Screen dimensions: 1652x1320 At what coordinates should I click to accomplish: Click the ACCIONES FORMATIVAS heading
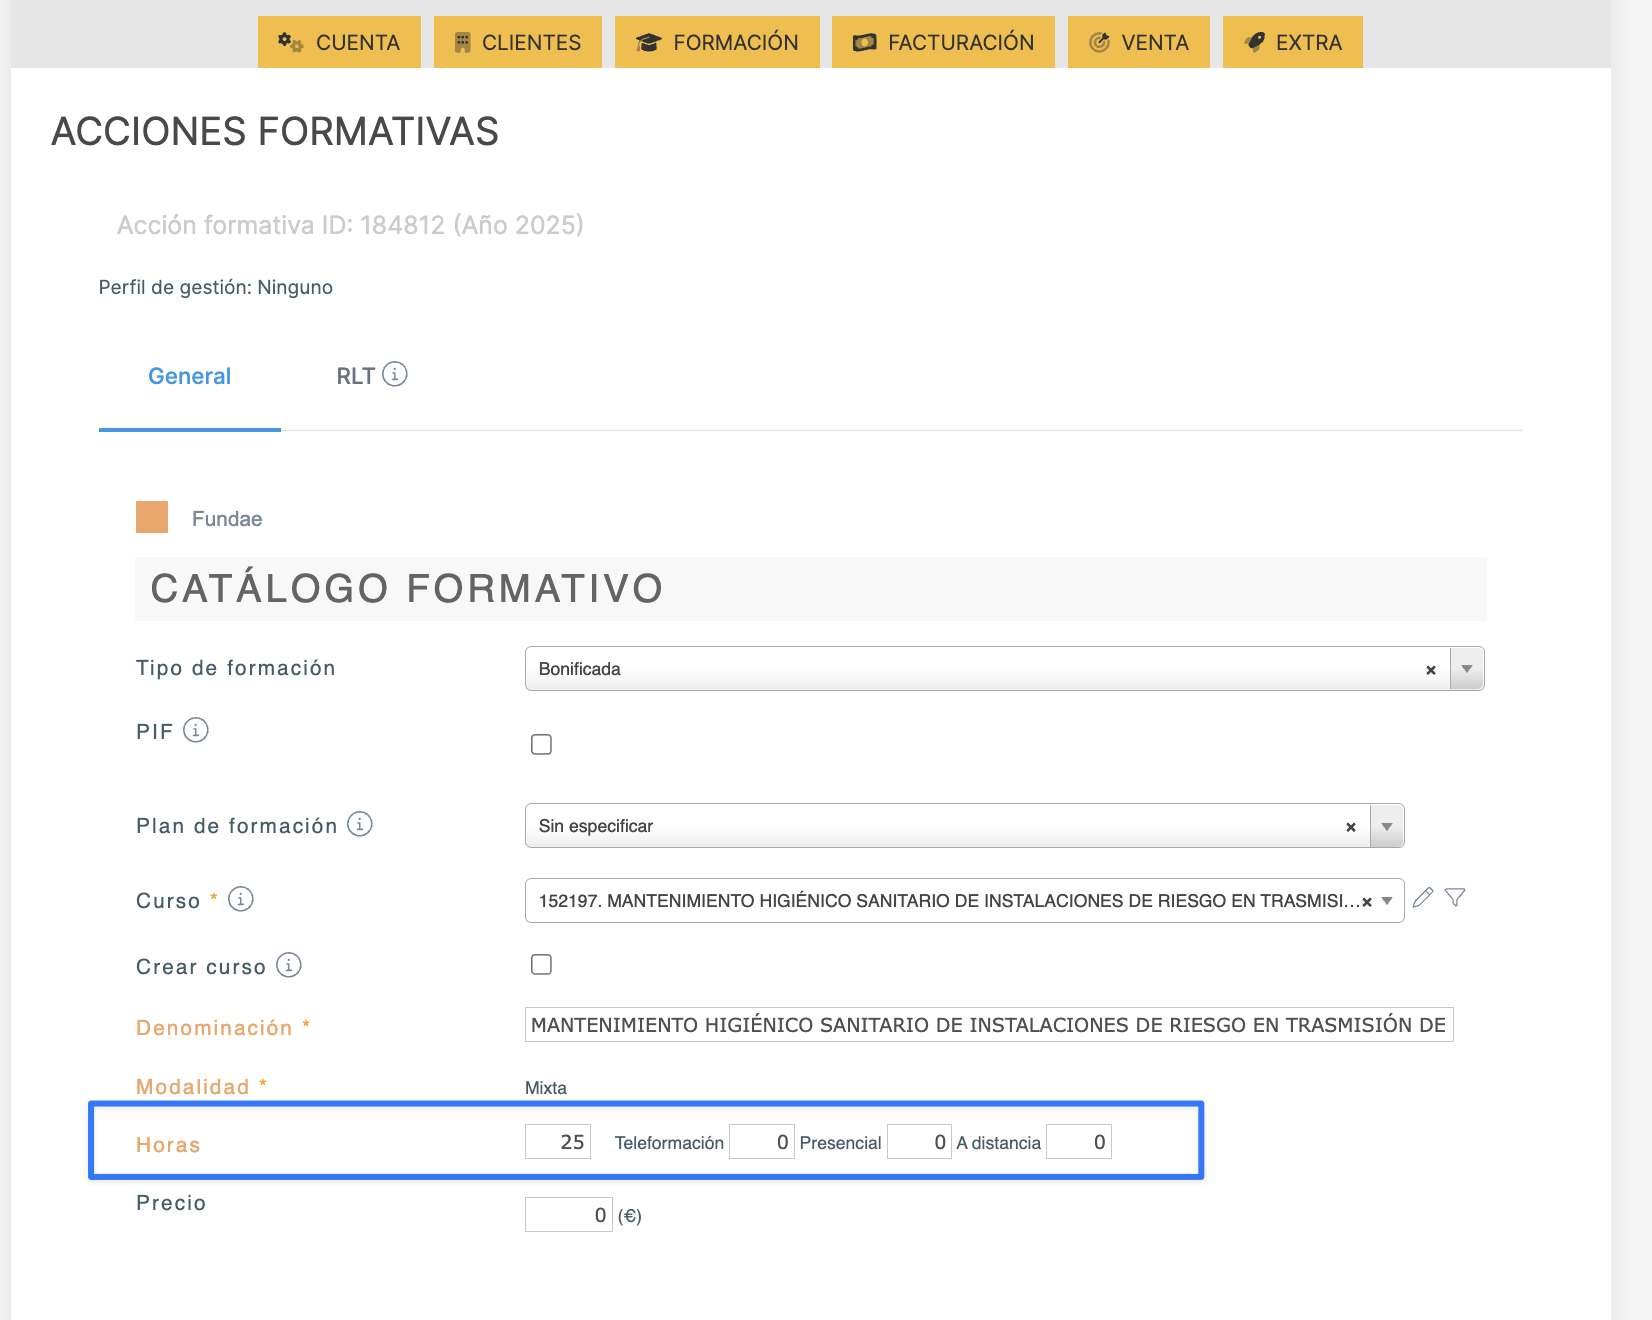click(275, 132)
